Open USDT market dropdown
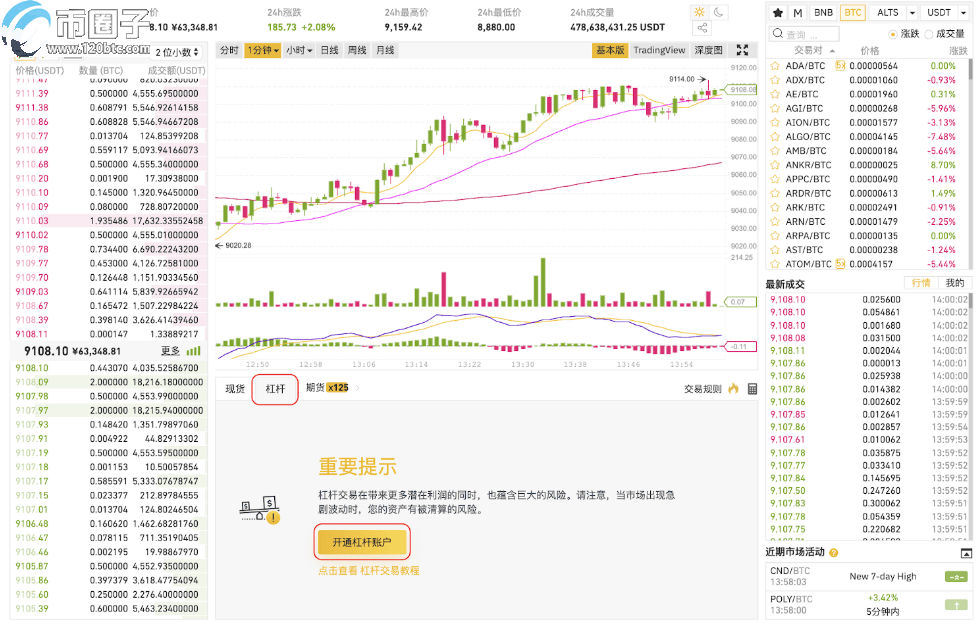Screen dimensions: 976x627 point(942,13)
